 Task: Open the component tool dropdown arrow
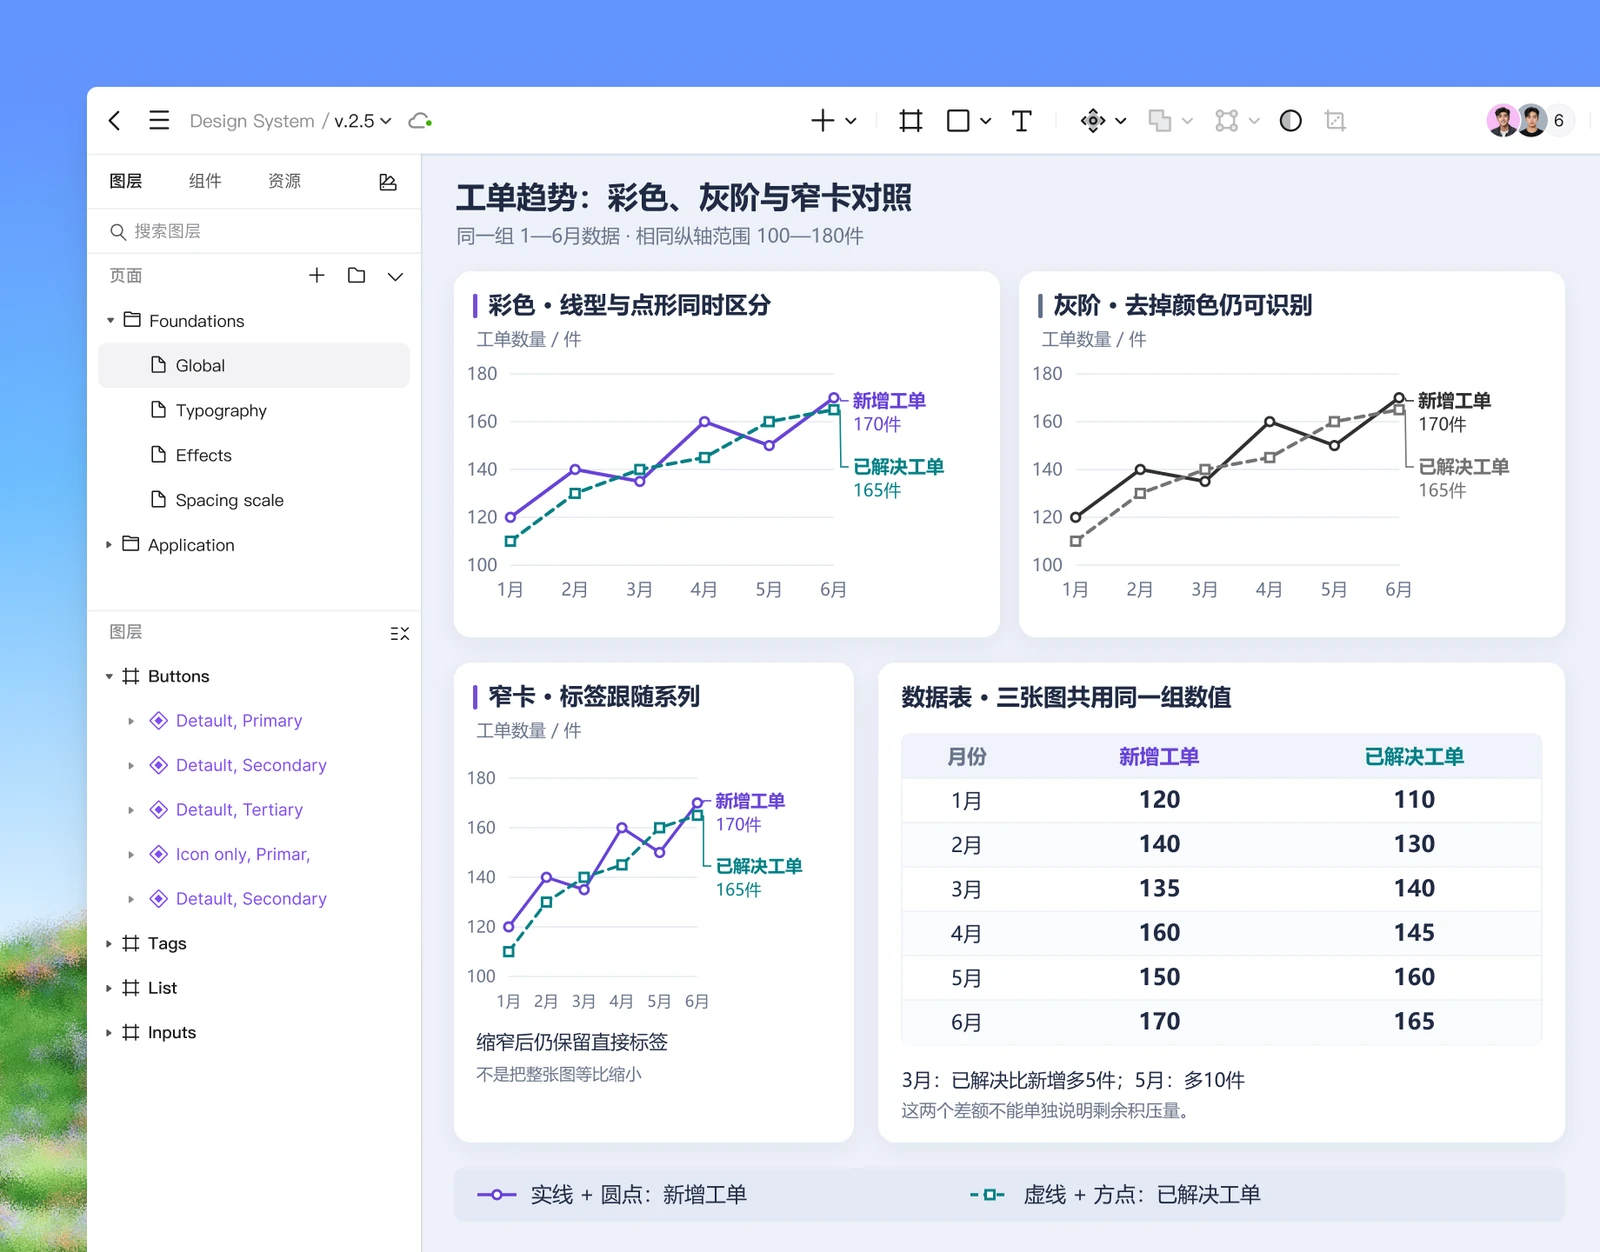pos(1121,121)
